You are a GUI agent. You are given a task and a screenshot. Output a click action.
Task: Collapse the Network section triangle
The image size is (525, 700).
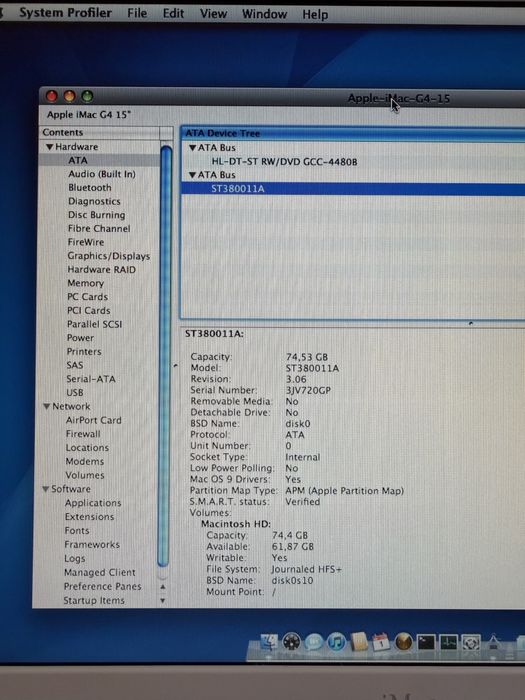46,406
